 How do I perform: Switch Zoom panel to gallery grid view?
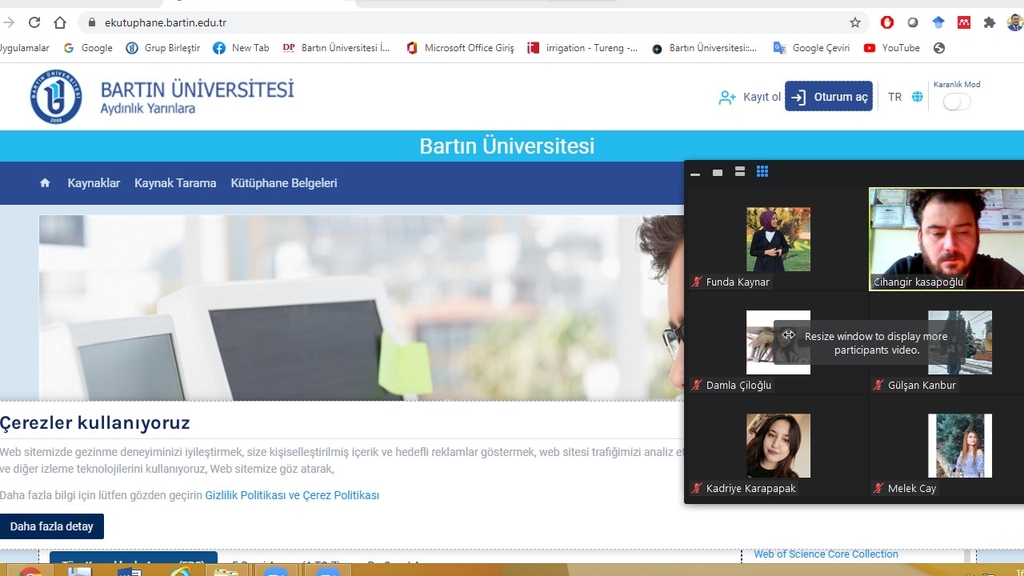pyautogui.click(x=762, y=172)
